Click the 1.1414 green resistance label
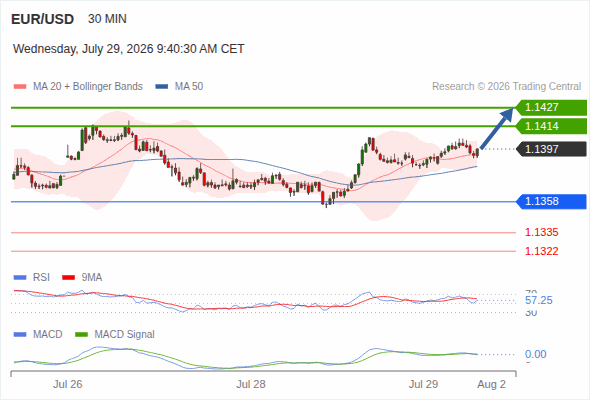The height and width of the screenshot is (400, 590). (551, 126)
